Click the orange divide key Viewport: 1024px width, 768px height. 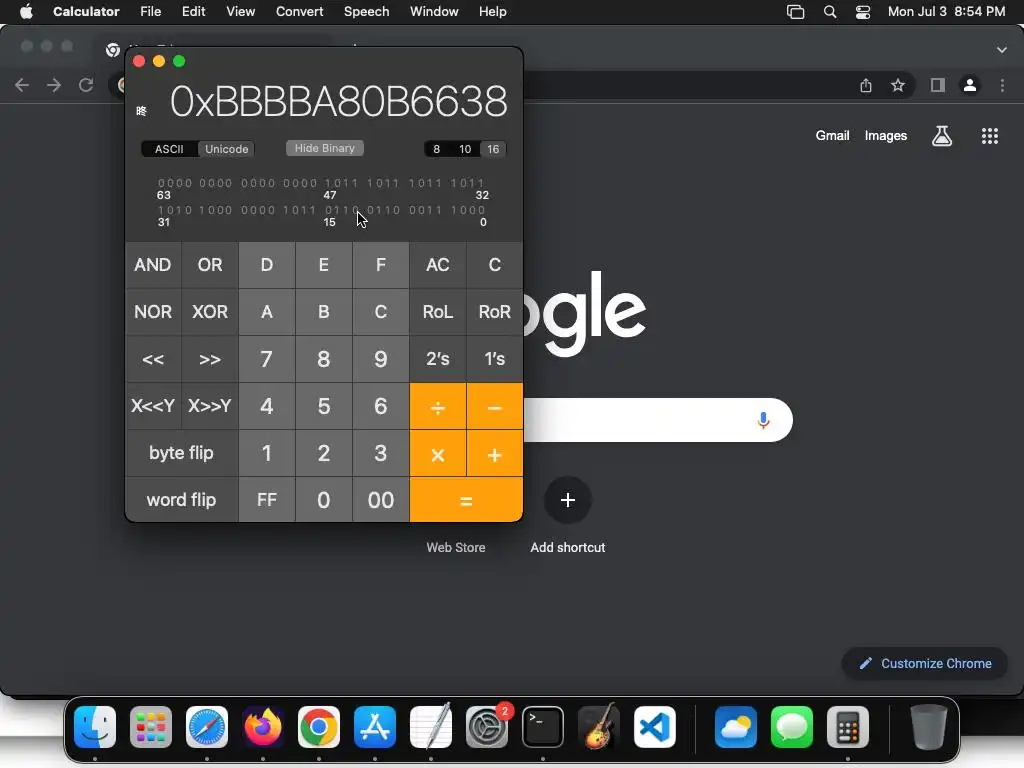click(438, 406)
